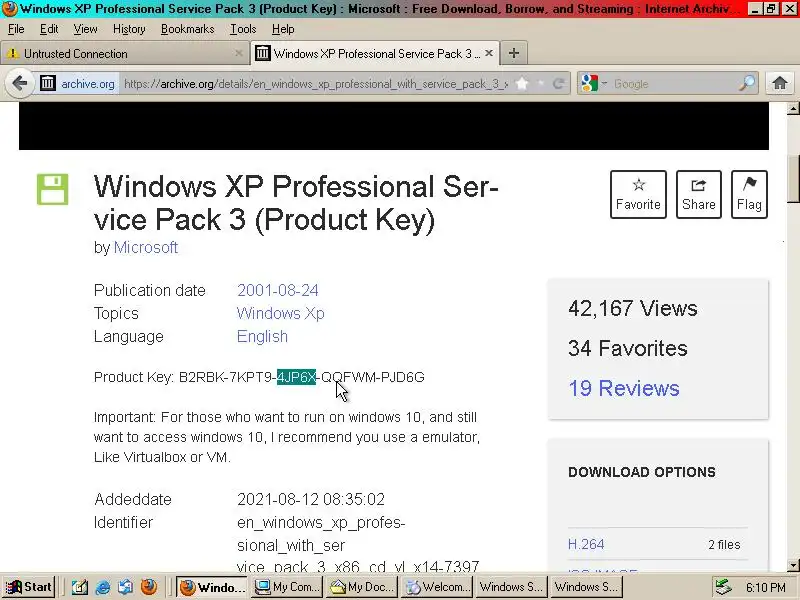Screen dimensions: 800x600
Task: Open the English language link
Action: (262, 337)
